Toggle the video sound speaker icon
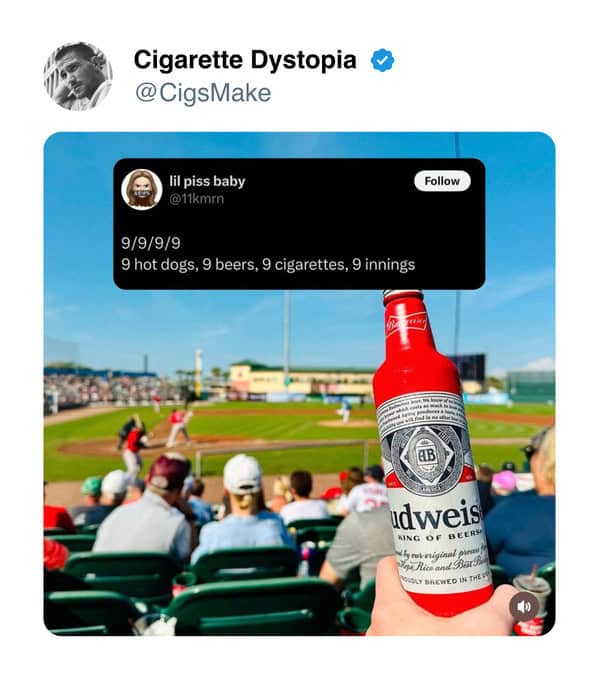 click(523, 607)
